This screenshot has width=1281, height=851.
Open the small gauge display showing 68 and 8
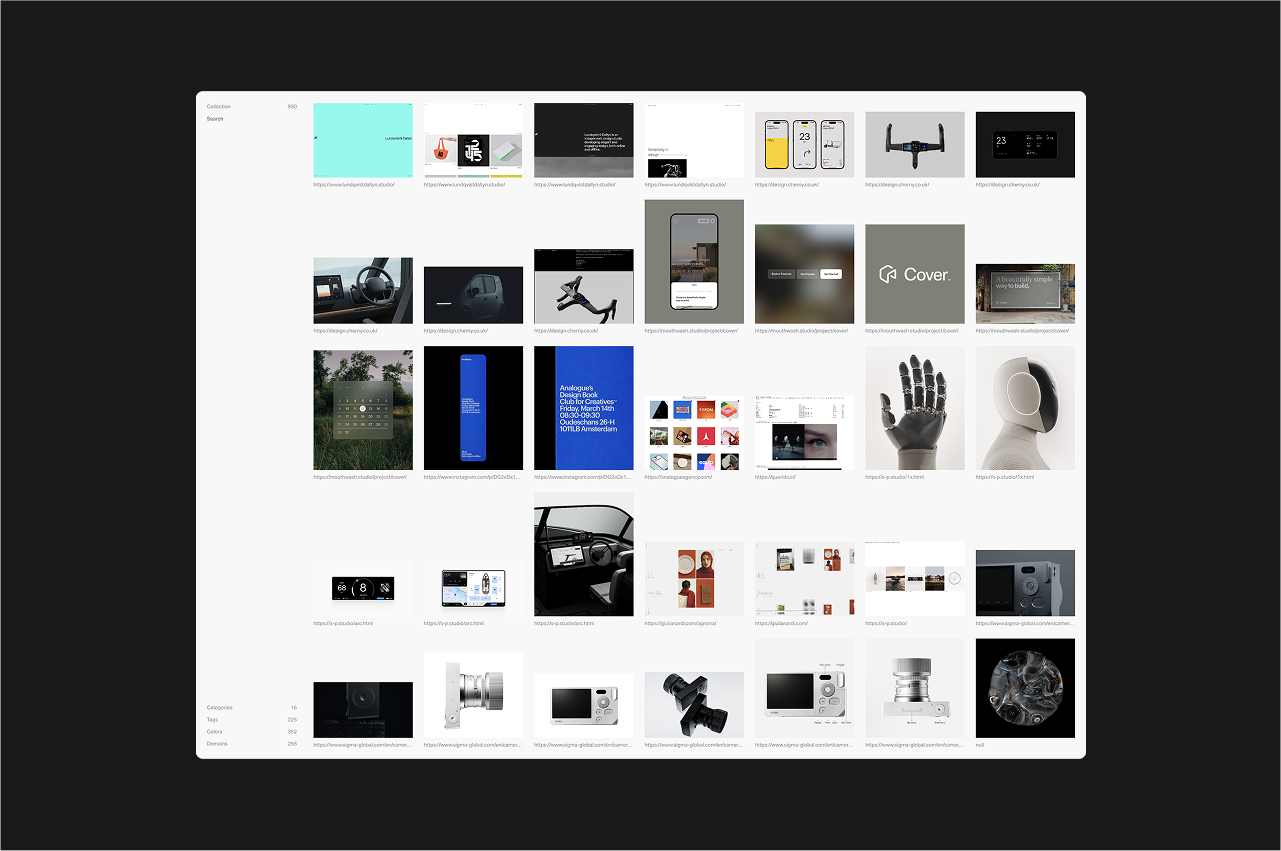click(x=363, y=589)
